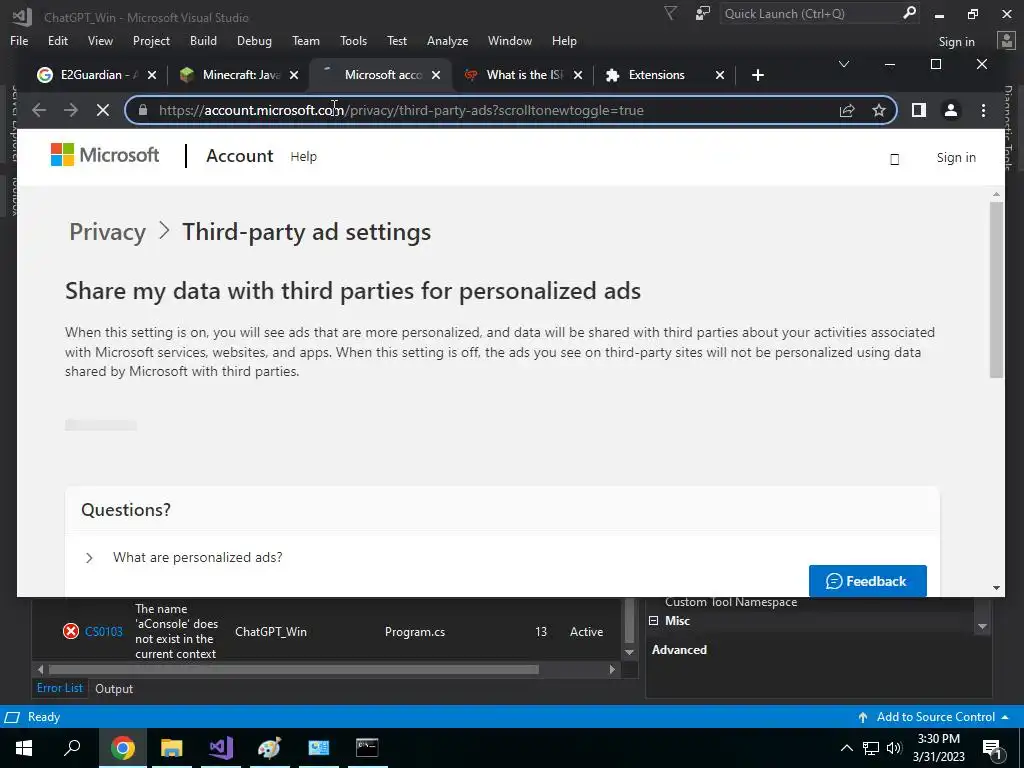Open the Help link beside Account

click(x=303, y=157)
